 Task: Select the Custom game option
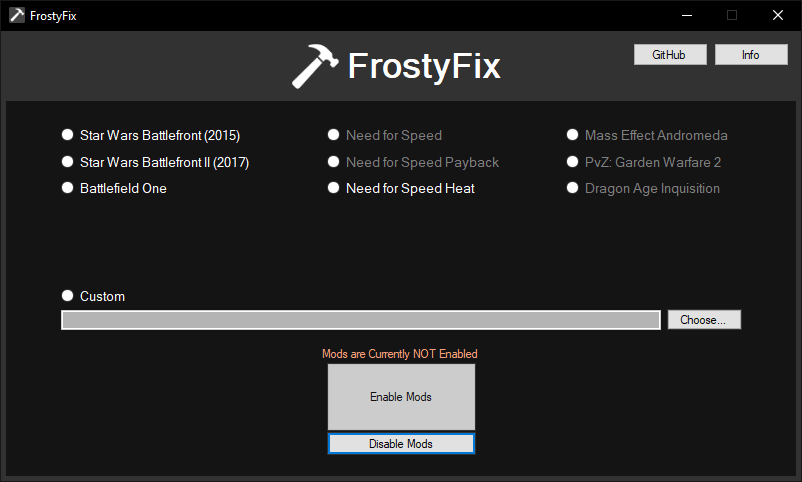click(68, 296)
